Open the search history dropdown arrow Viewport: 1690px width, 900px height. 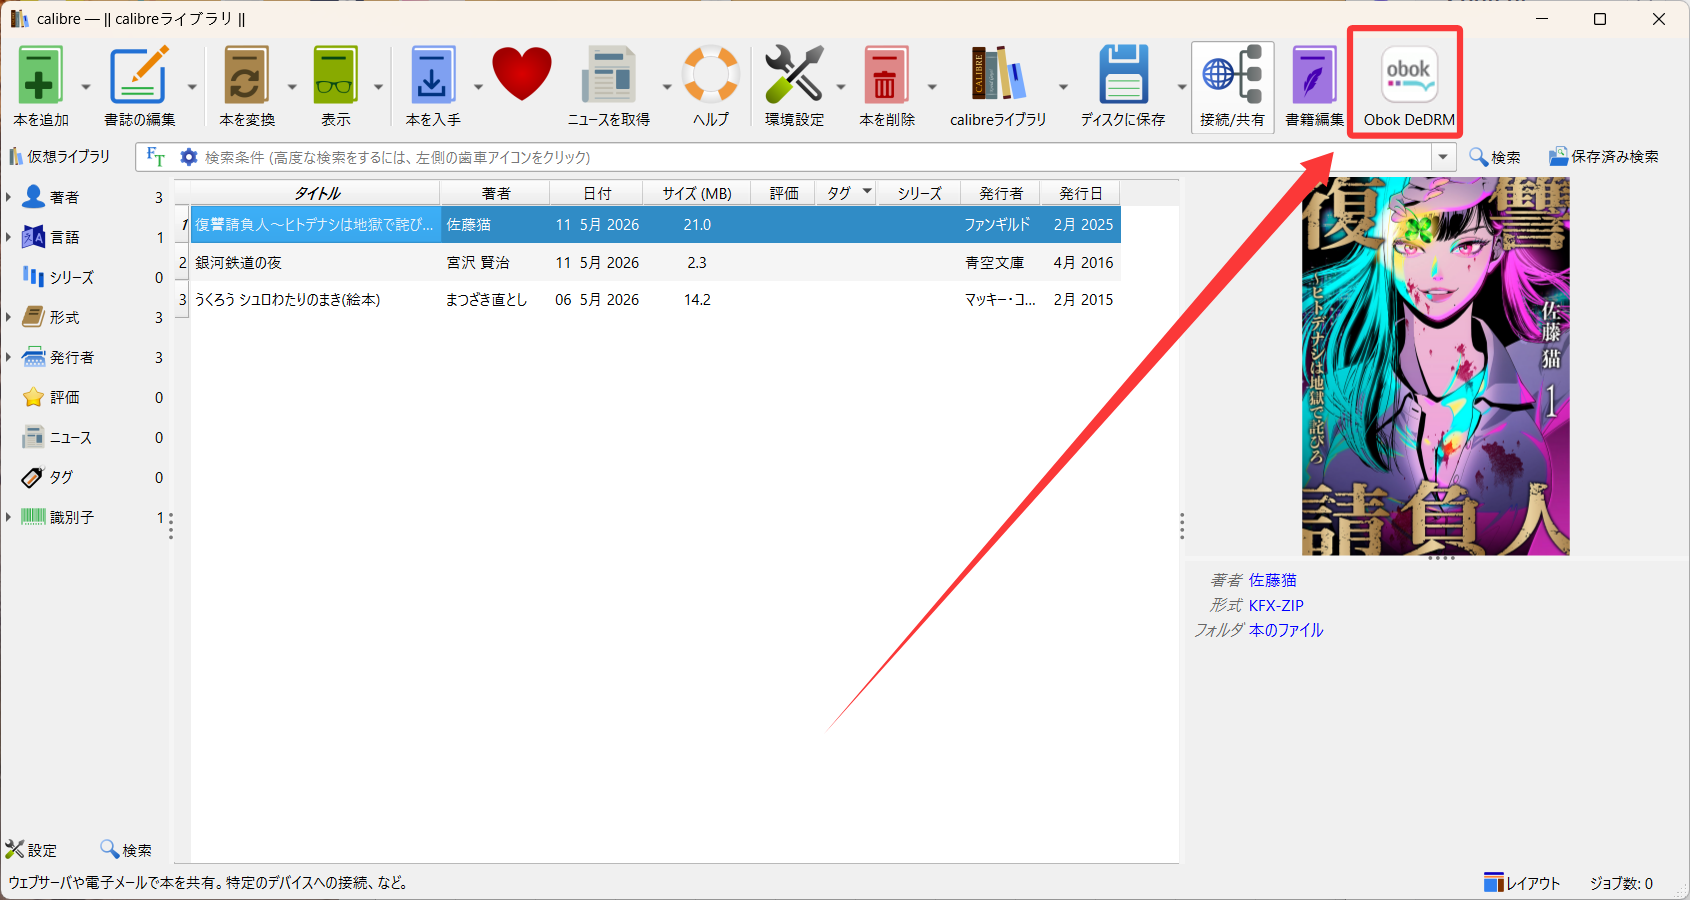1443,157
